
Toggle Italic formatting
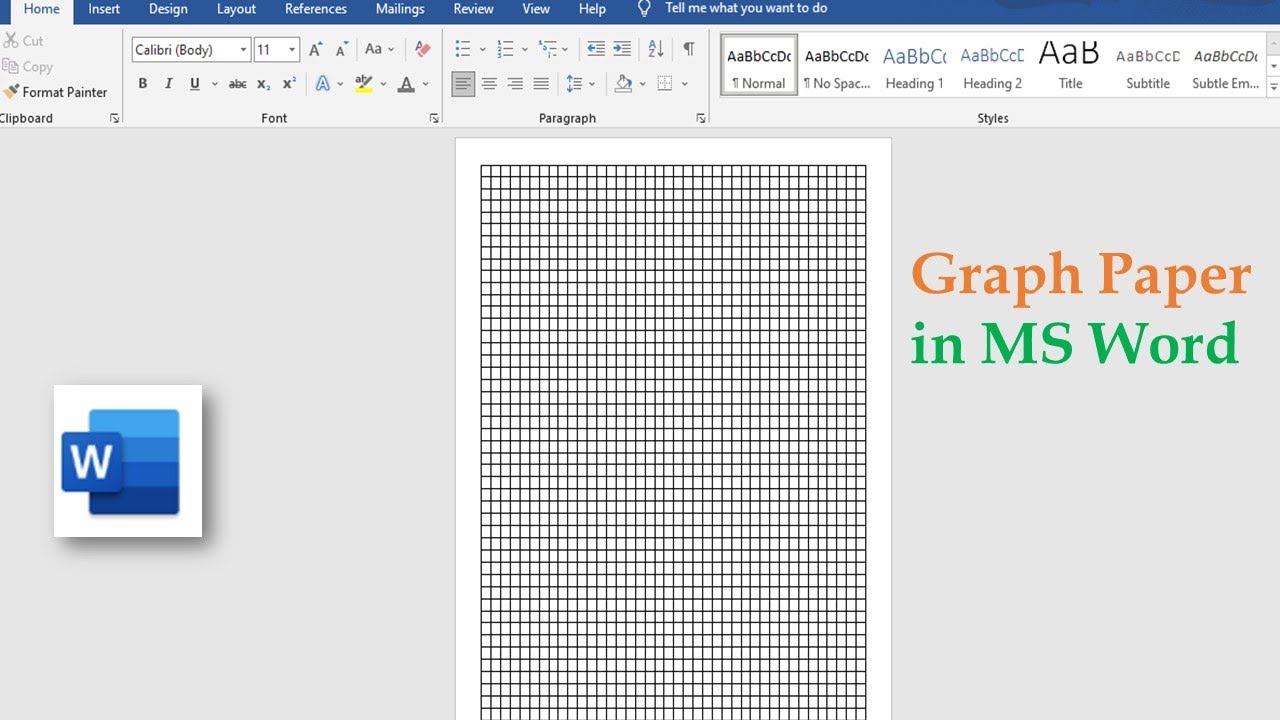(x=168, y=84)
